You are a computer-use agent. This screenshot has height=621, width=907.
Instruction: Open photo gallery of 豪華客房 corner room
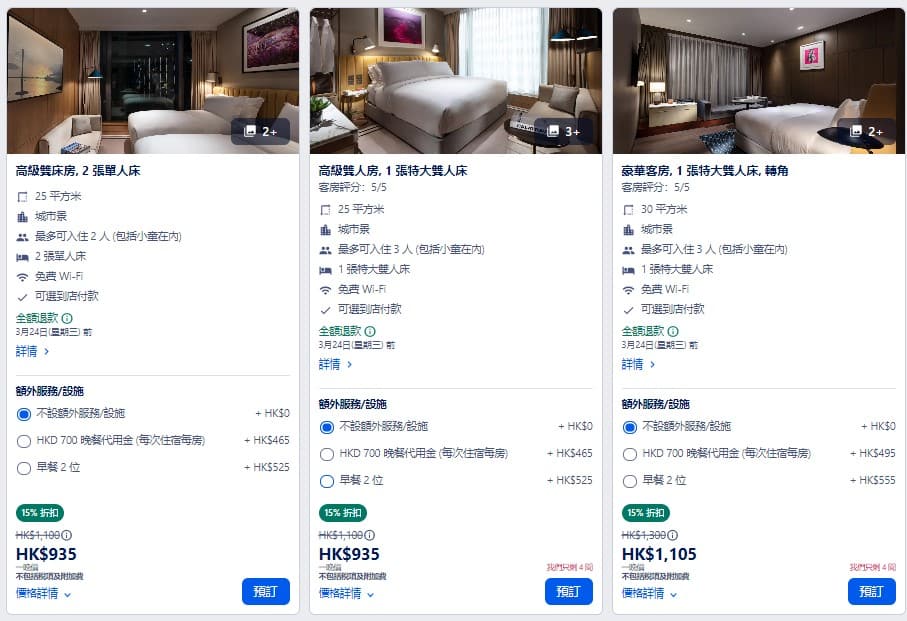[x=866, y=131]
